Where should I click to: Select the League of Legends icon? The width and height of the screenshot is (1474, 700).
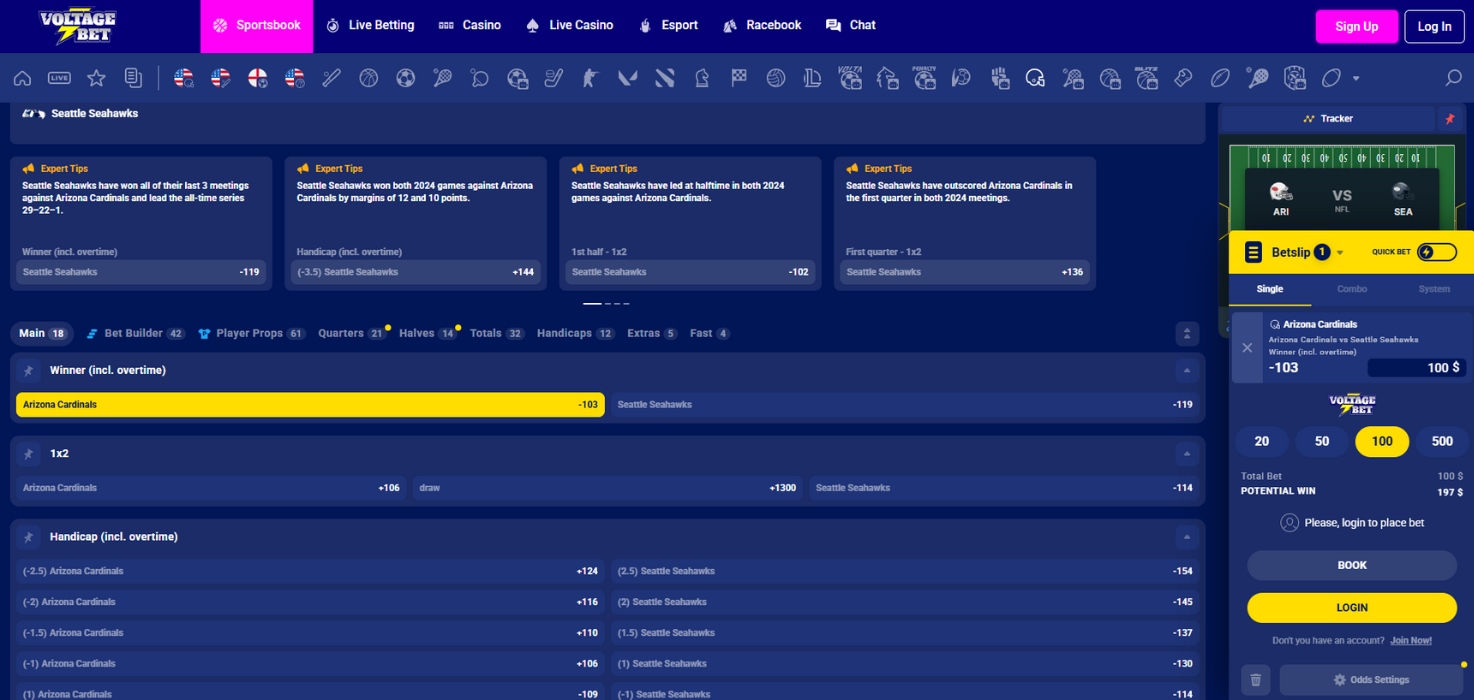(x=812, y=78)
